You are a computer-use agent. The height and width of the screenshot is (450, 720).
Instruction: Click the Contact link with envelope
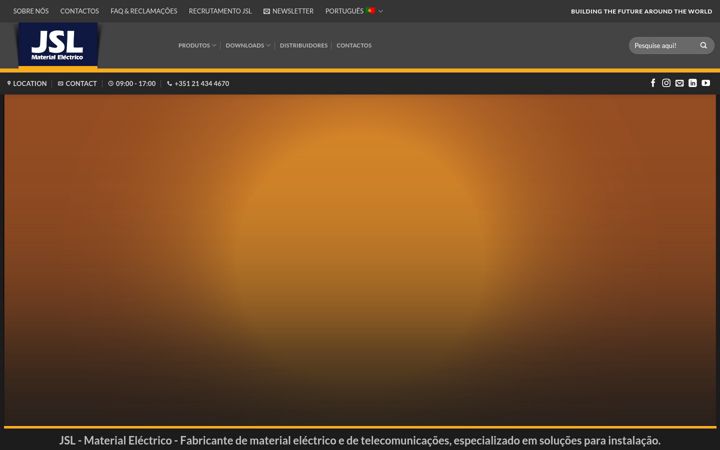[77, 84]
